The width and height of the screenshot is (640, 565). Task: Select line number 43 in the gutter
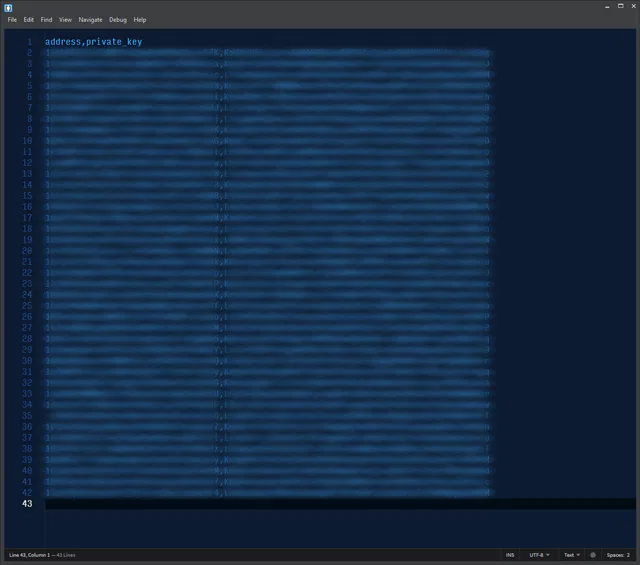tap(27, 504)
